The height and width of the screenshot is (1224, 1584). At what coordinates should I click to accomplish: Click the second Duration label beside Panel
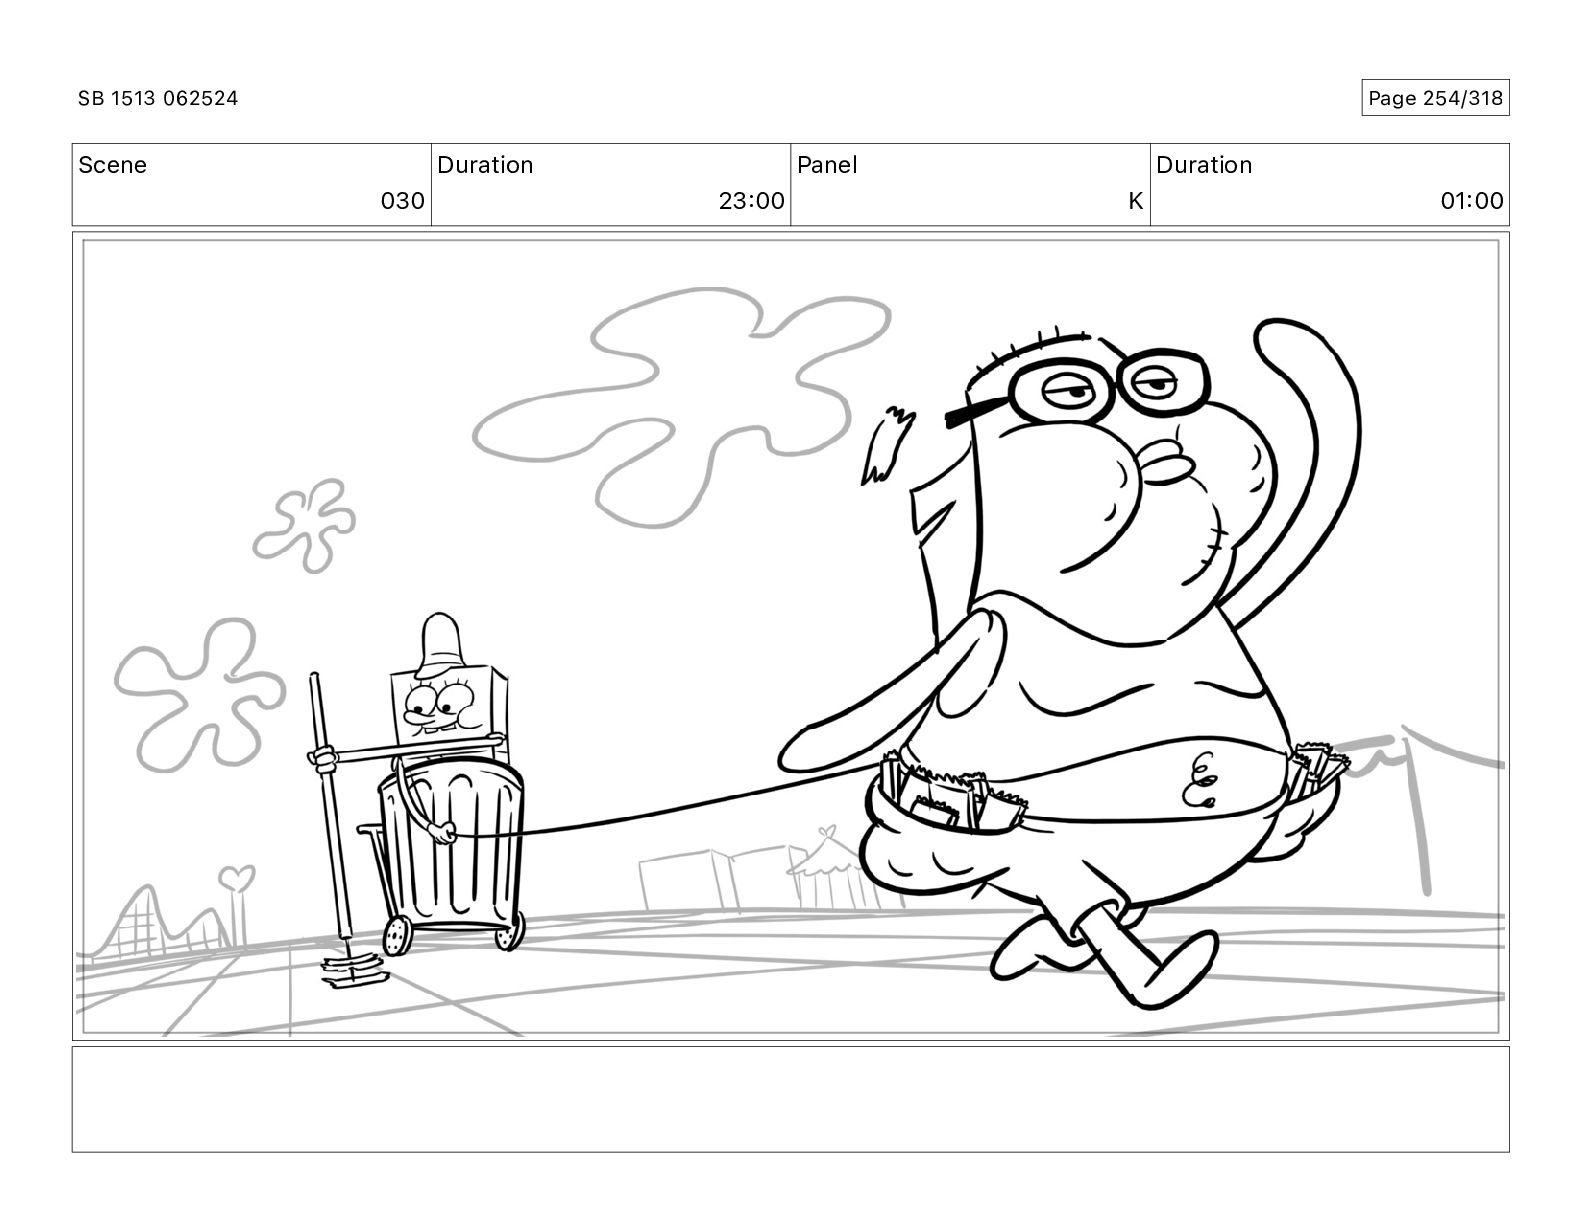click(1204, 165)
